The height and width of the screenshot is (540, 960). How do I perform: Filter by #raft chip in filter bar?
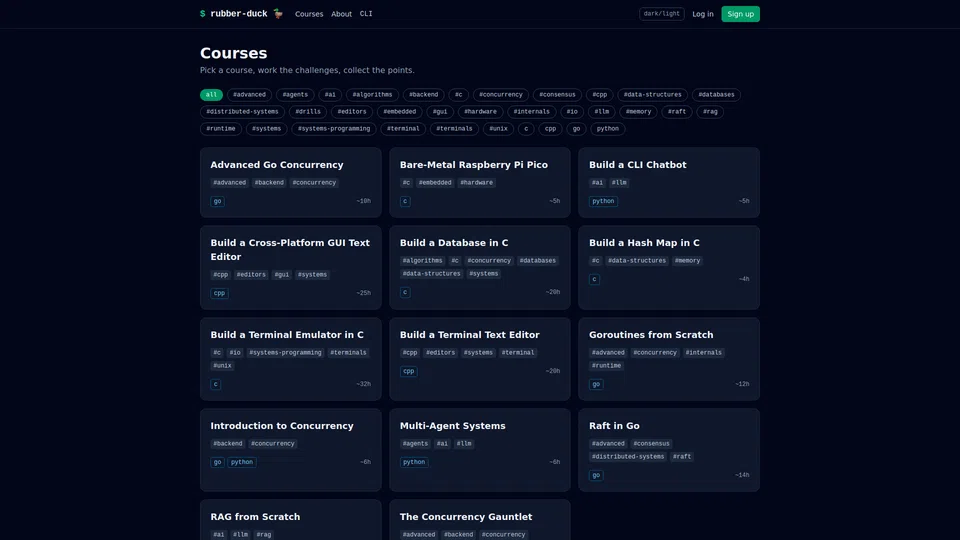pos(677,112)
